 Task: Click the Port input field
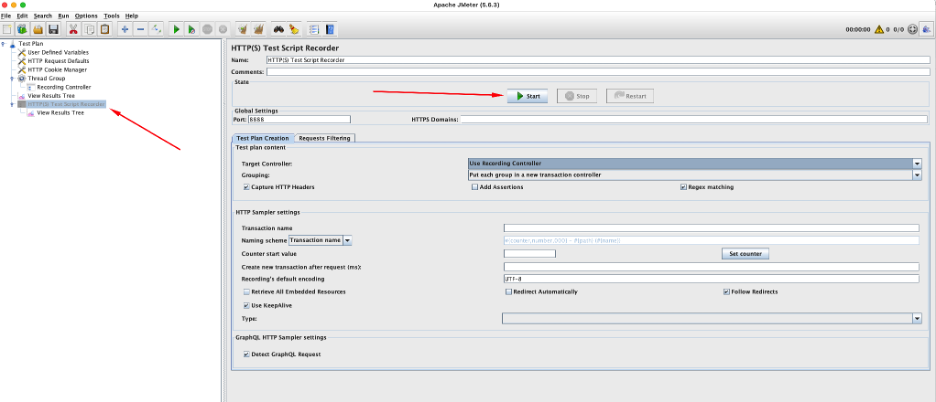click(299, 119)
